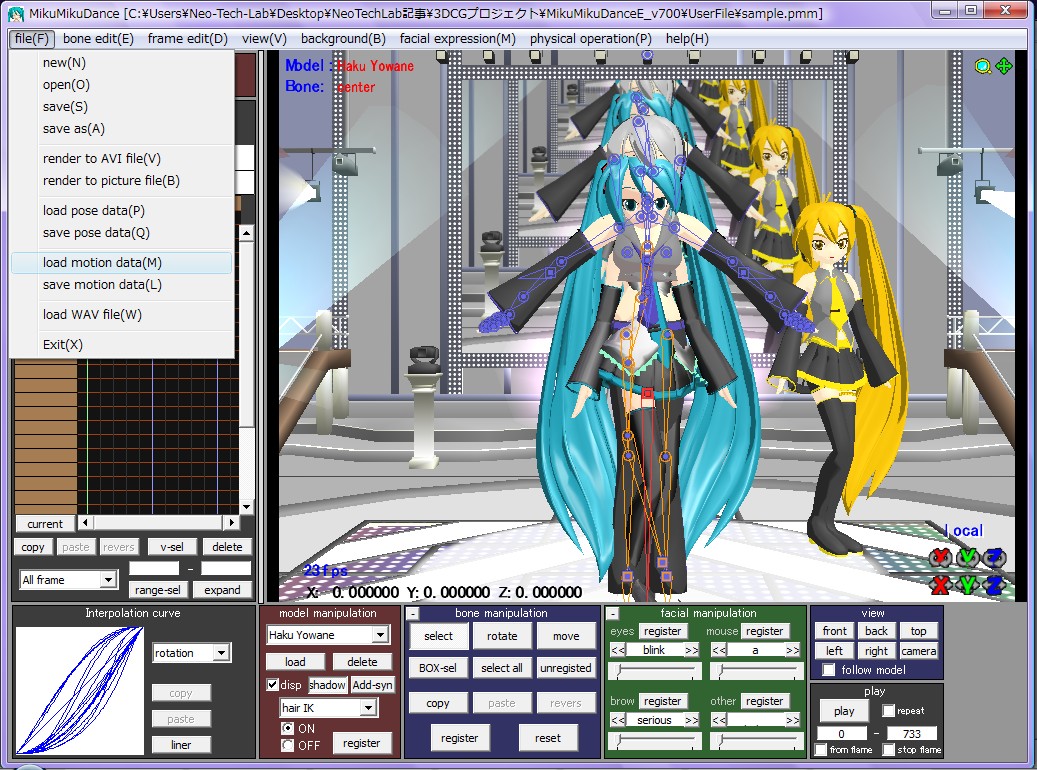Click the Add-syn button
The height and width of the screenshot is (770, 1037).
pyautogui.click(x=372, y=685)
